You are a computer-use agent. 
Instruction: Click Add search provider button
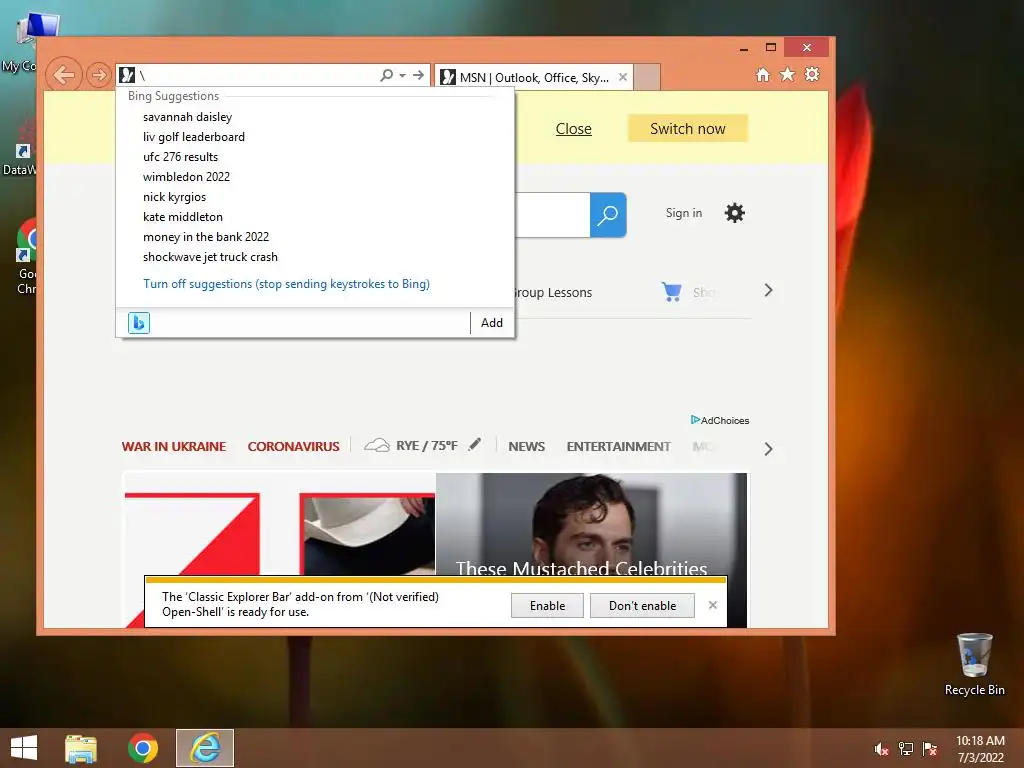click(x=492, y=323)
